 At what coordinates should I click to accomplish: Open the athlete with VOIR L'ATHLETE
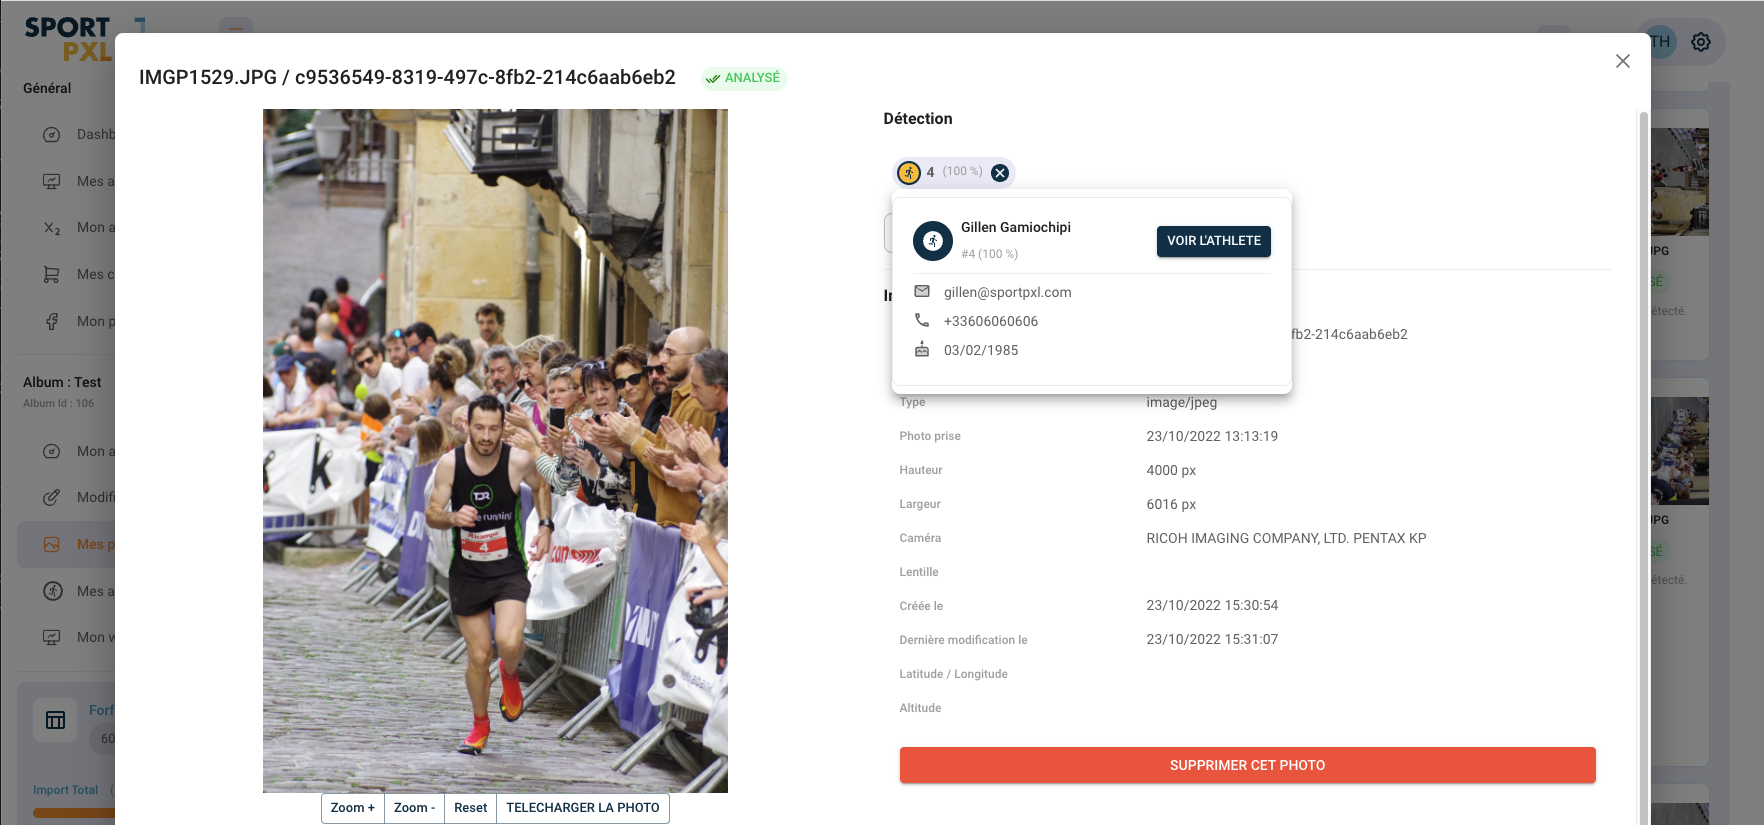[x=1213, y=241]
